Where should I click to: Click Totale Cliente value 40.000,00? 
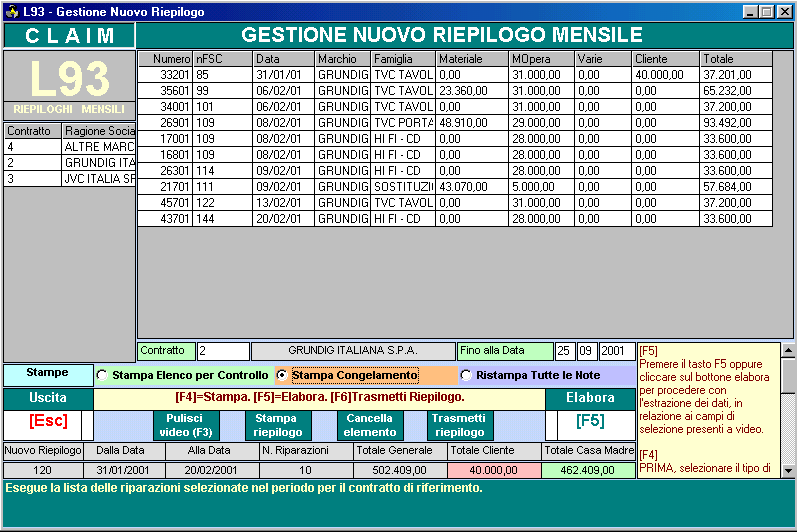[x=494, y=471]
